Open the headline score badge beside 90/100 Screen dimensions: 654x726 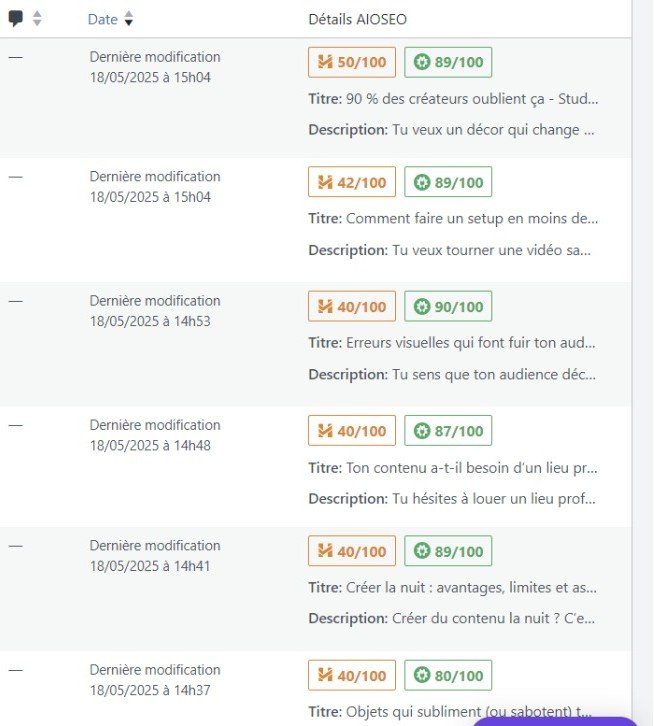click(352, 306)
